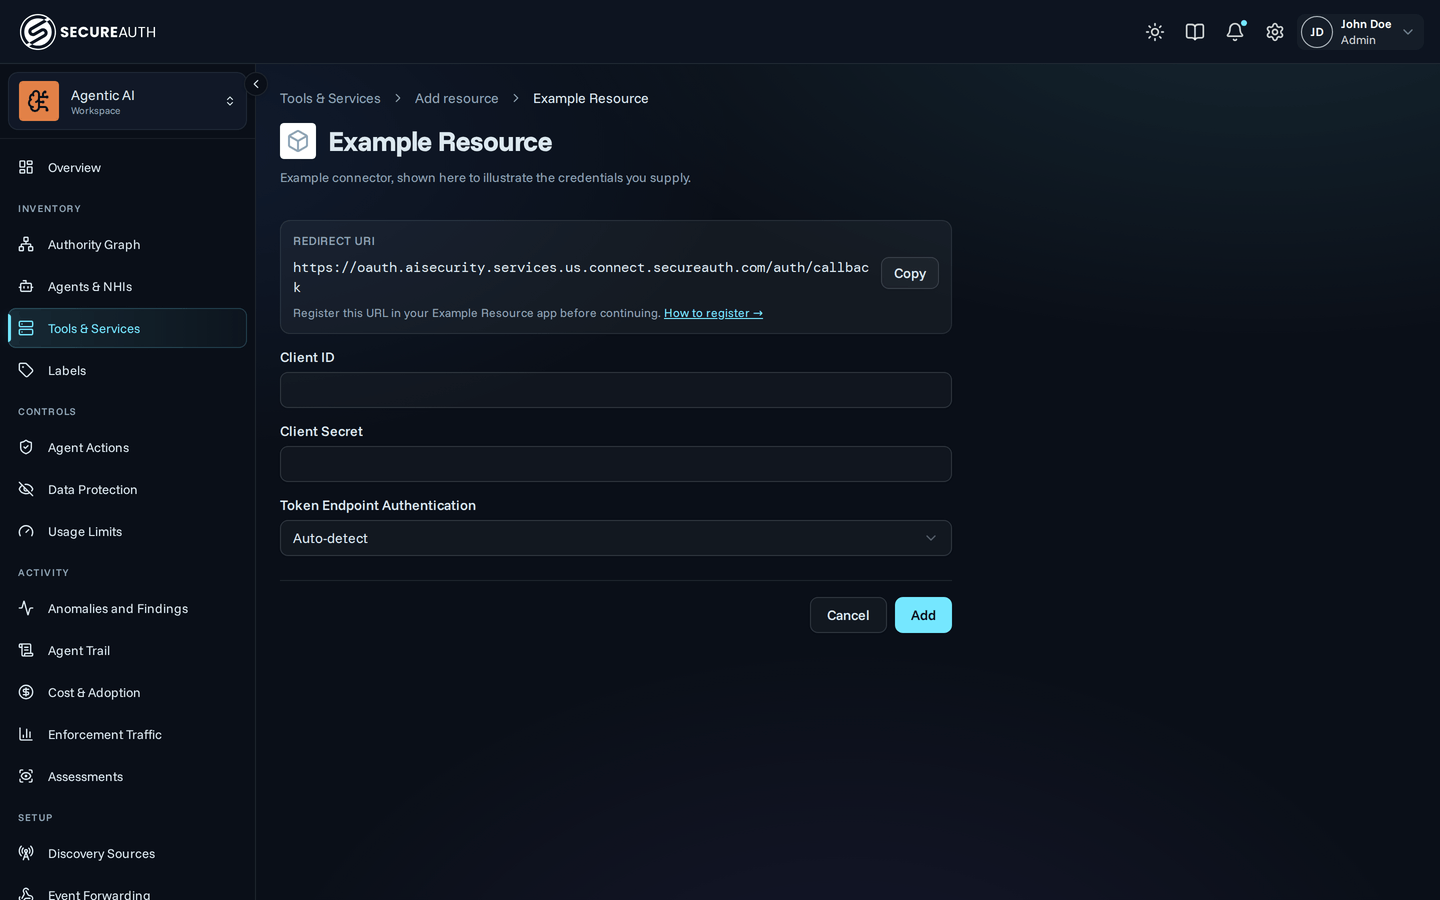This screenshot has width=1440, height=900.
Task: Expand John Doe account menu chevron
Action: (1408, 32)
